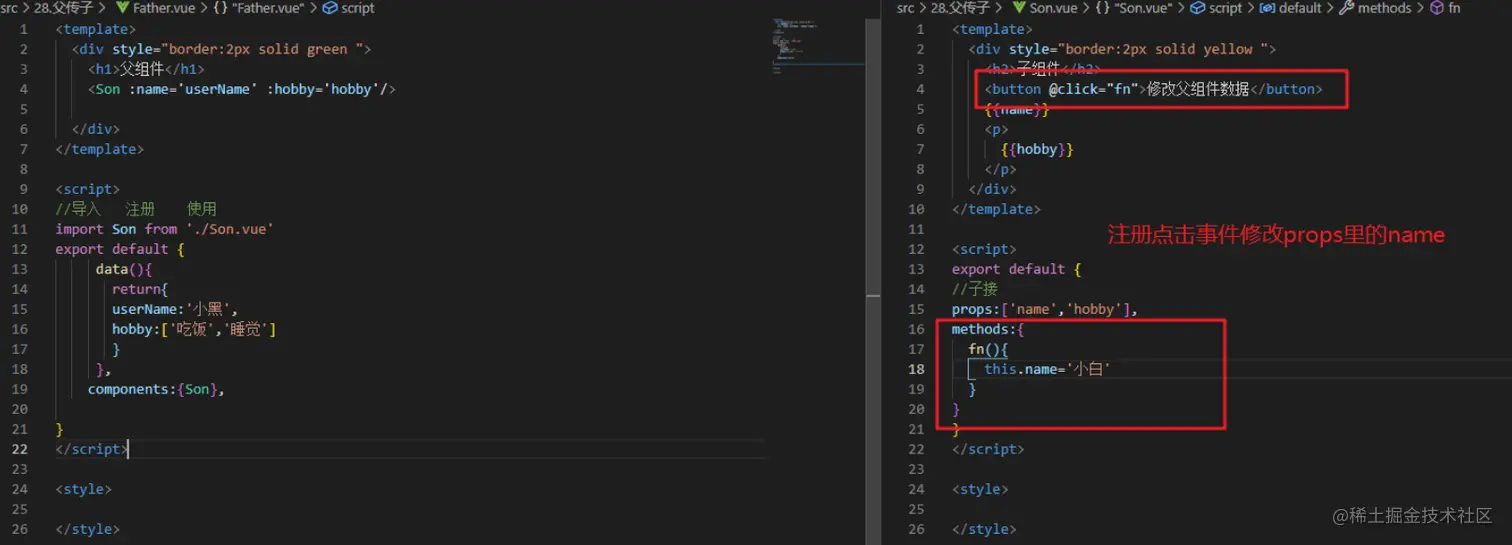
Task: Click the "//子接" comment in Son.vue
Action: [x=975, y=289]
